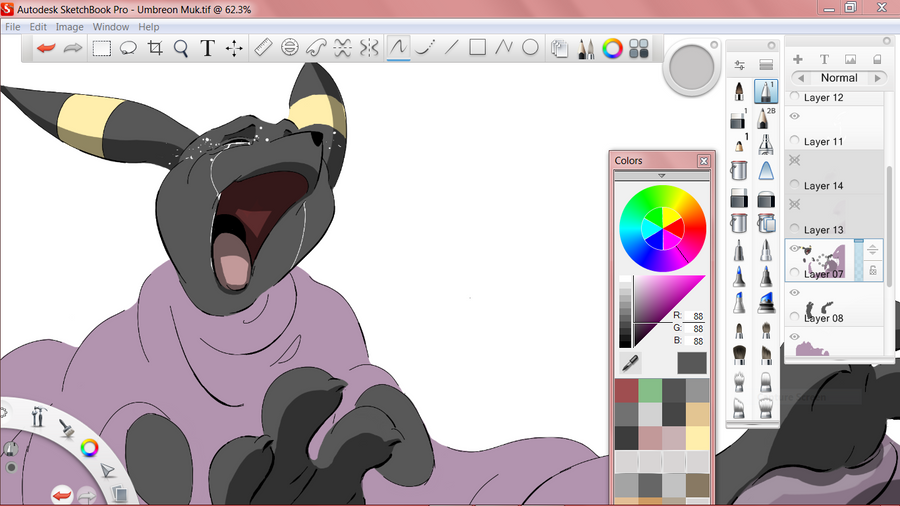Click the B value field in Colors
900x506 pixels.
[695, 341]
